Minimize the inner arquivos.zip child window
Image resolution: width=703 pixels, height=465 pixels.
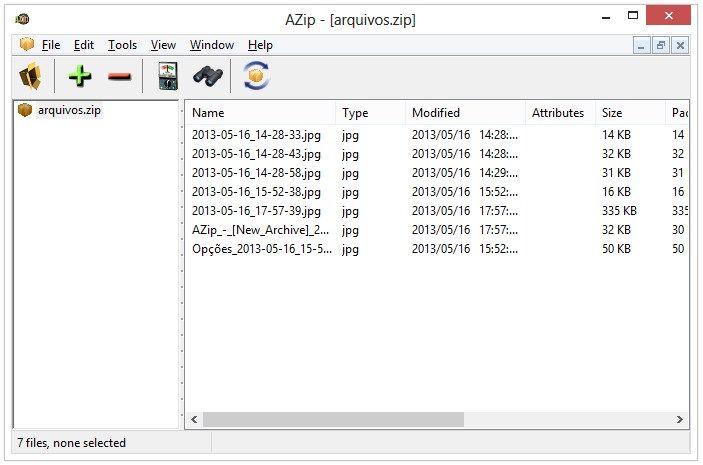pyautogui.click(x=641, y=46)
